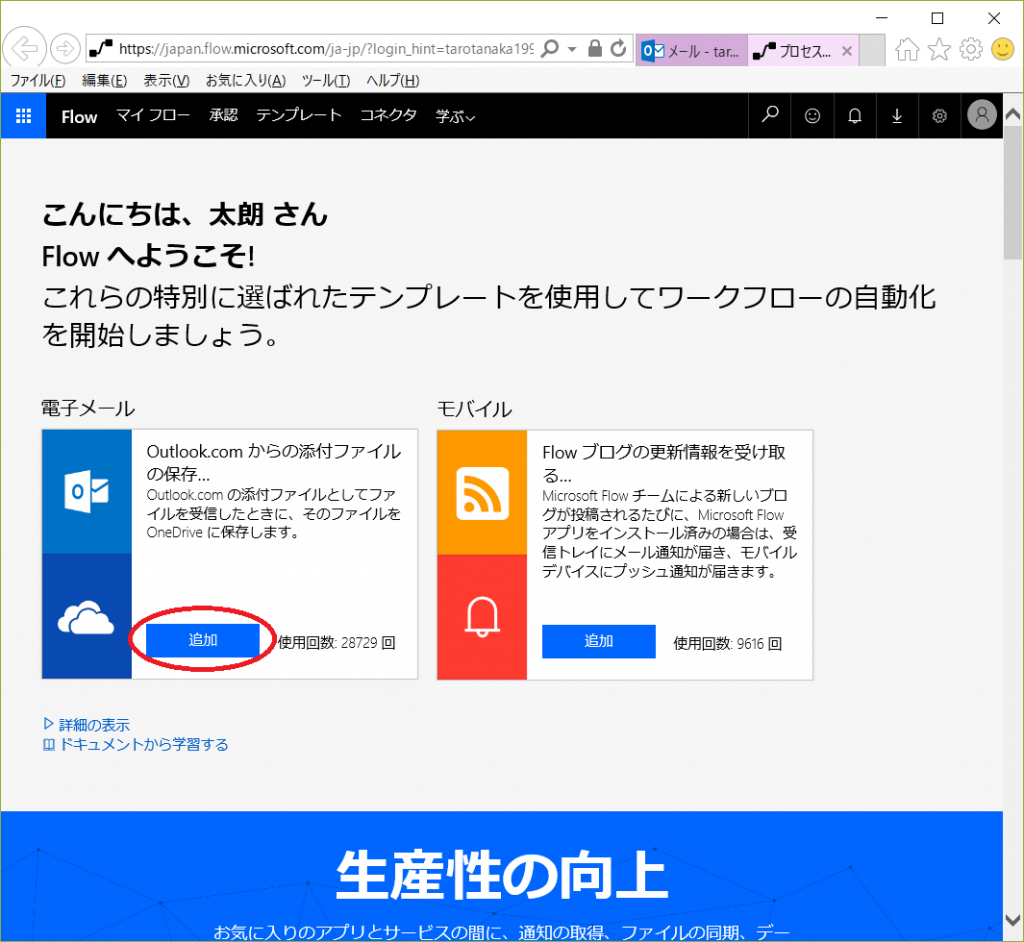Viewport: 1024px width, 942px height.
Task: Click the security lock icon in address bar
Action: (594, 48)
